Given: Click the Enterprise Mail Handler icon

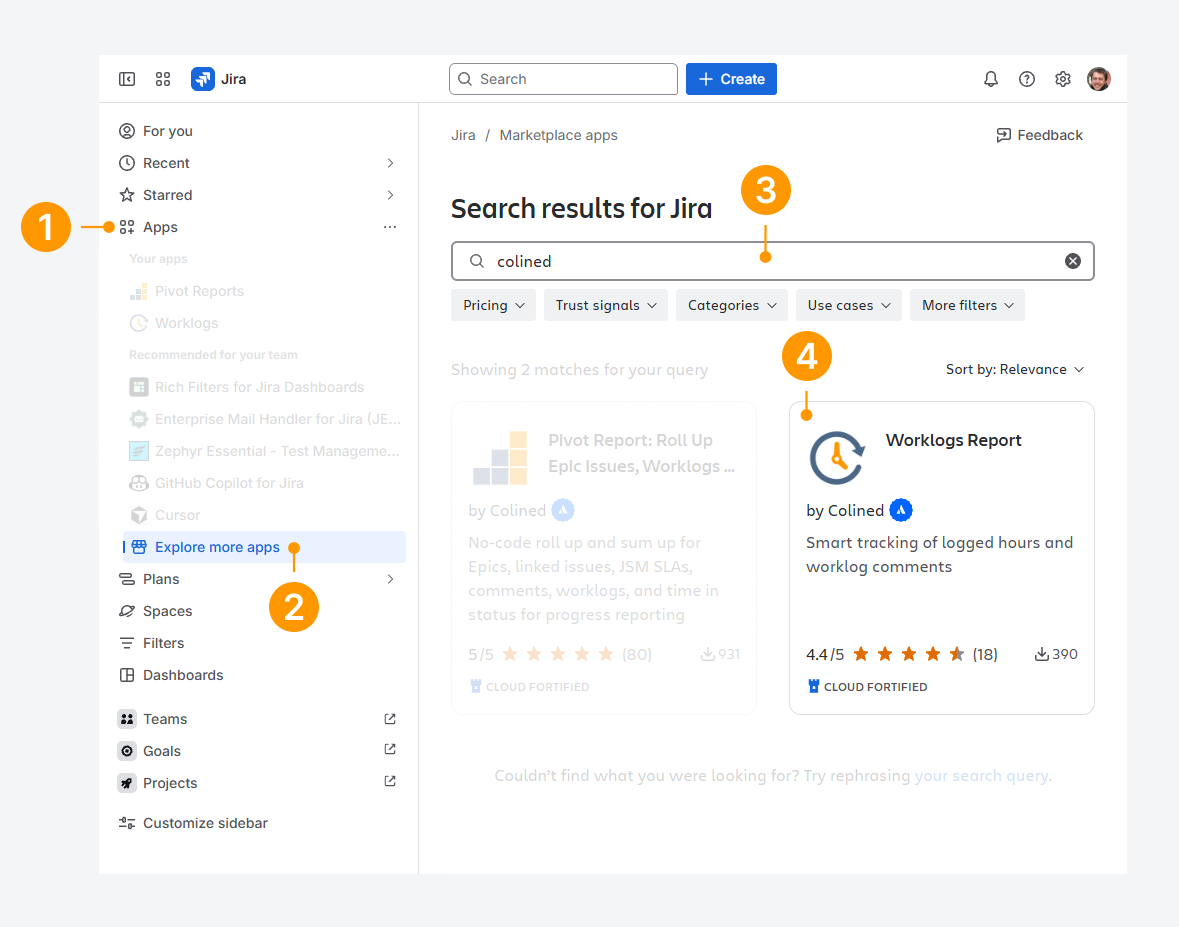Looking at the screenshot, I should 138,419.
